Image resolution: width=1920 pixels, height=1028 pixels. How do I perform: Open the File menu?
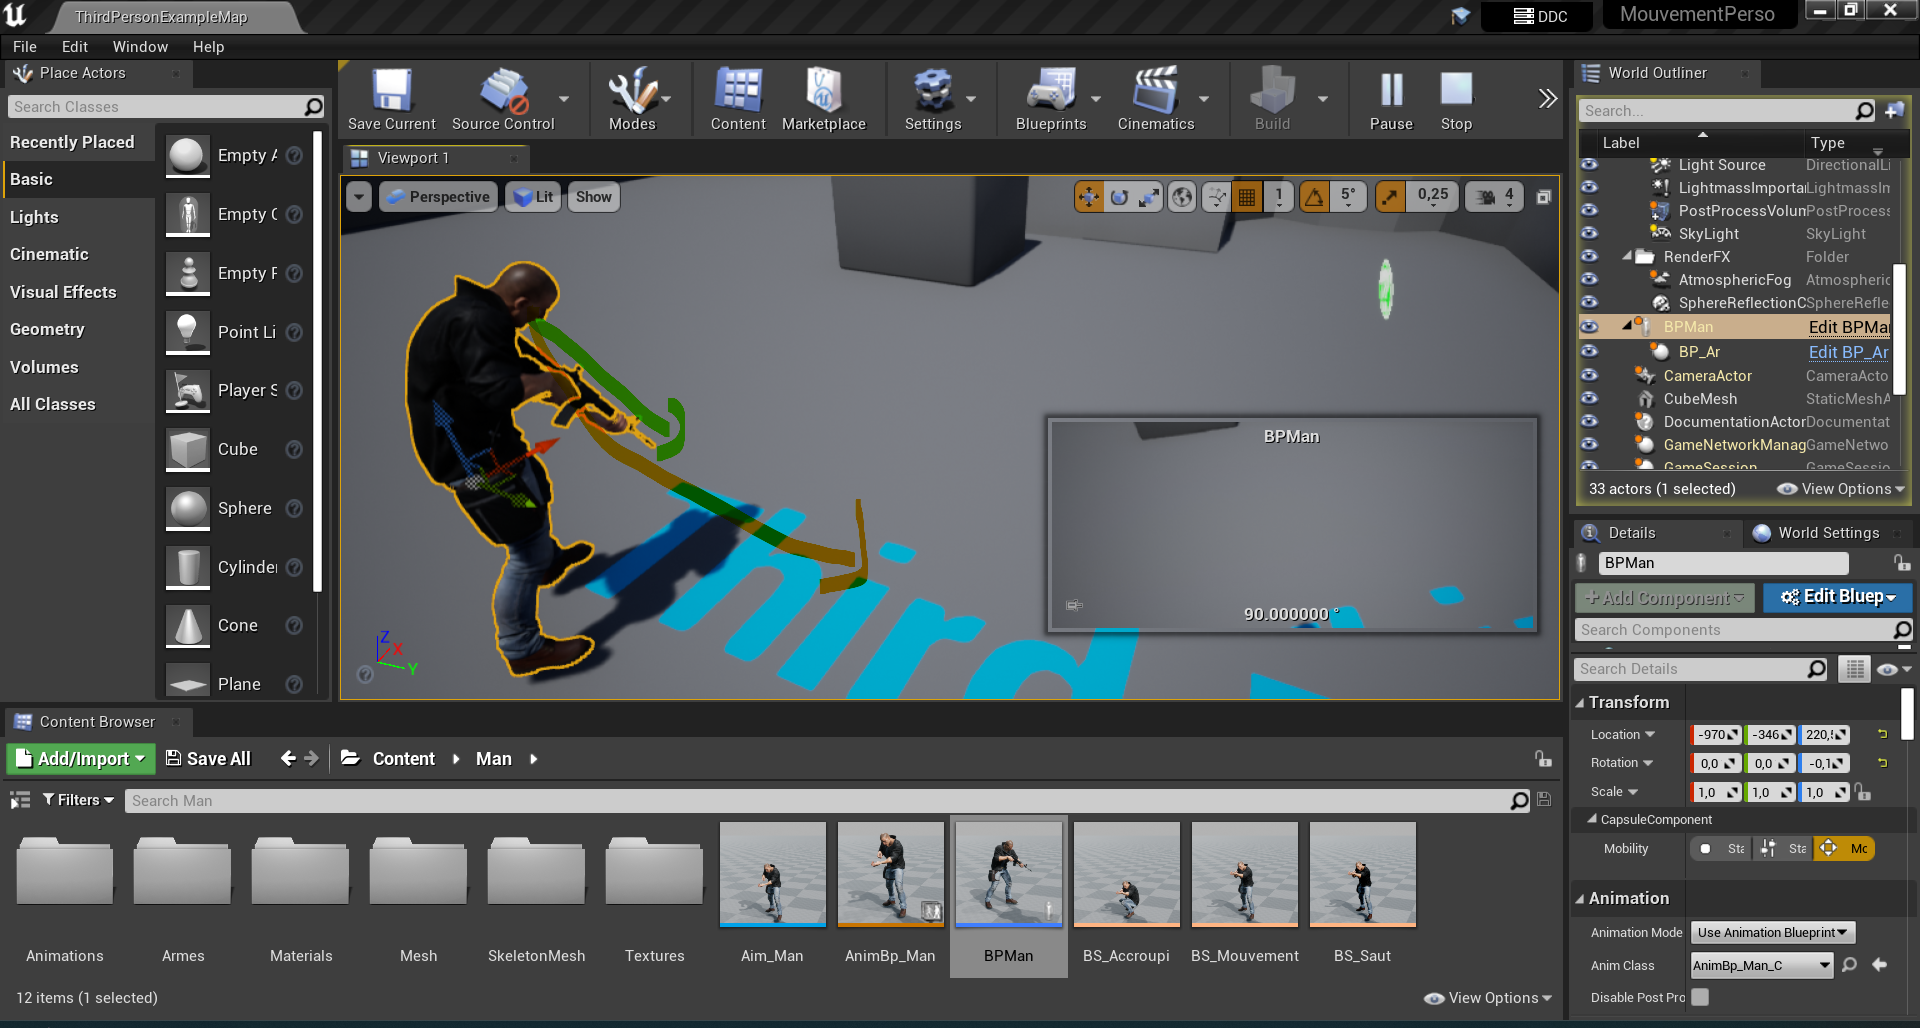(25, 47)
